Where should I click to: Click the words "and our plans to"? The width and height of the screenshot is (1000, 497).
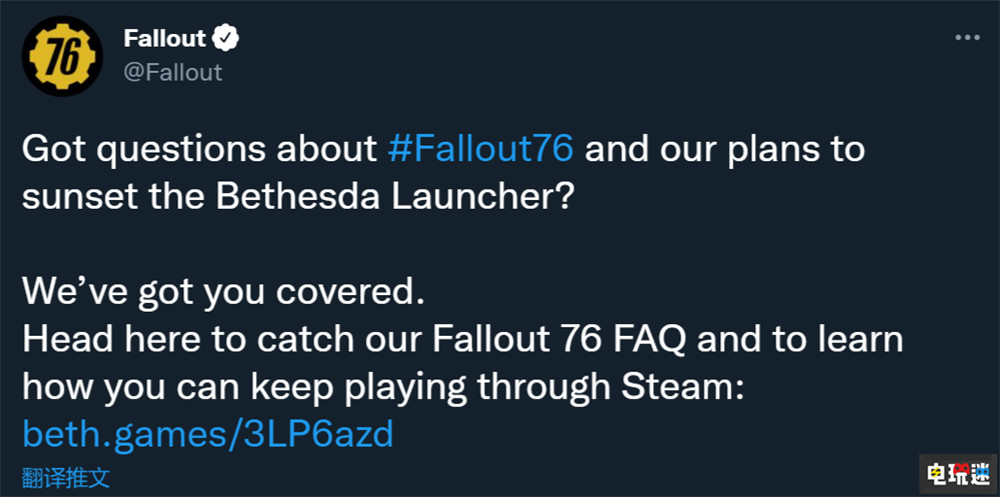(x=724, y=149)
